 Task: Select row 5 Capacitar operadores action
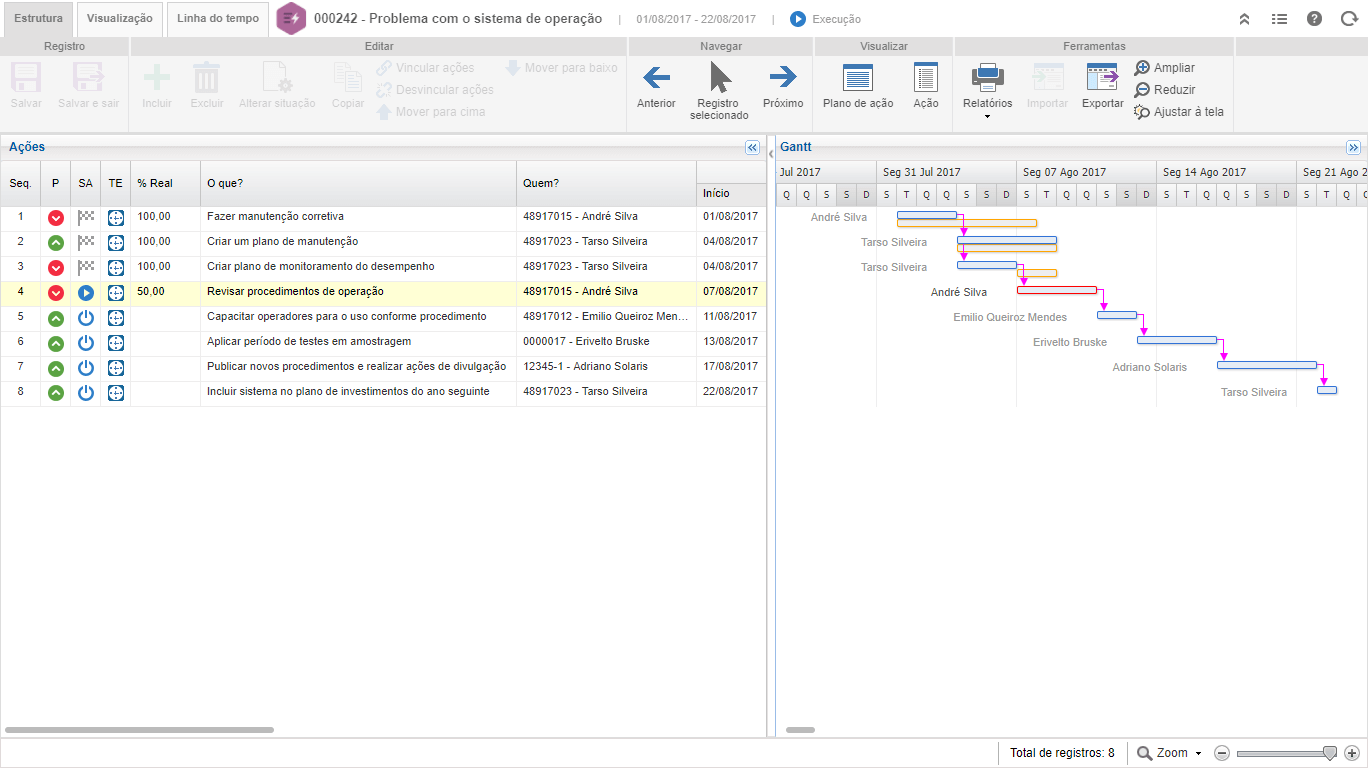coord(346,317)
